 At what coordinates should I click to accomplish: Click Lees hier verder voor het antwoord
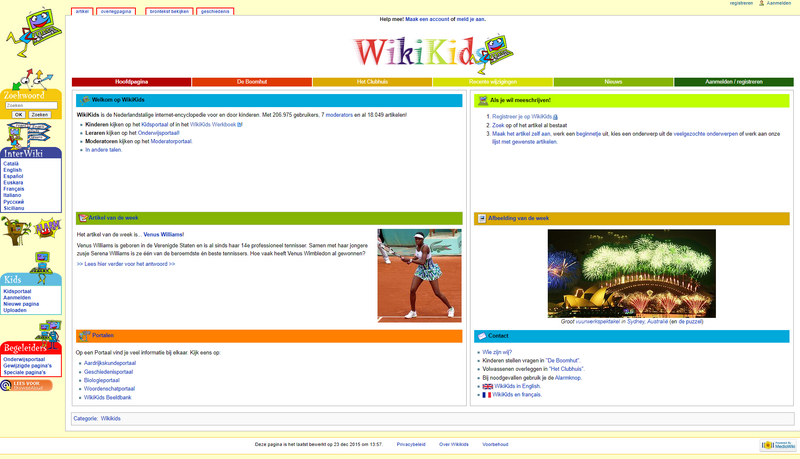126,264
